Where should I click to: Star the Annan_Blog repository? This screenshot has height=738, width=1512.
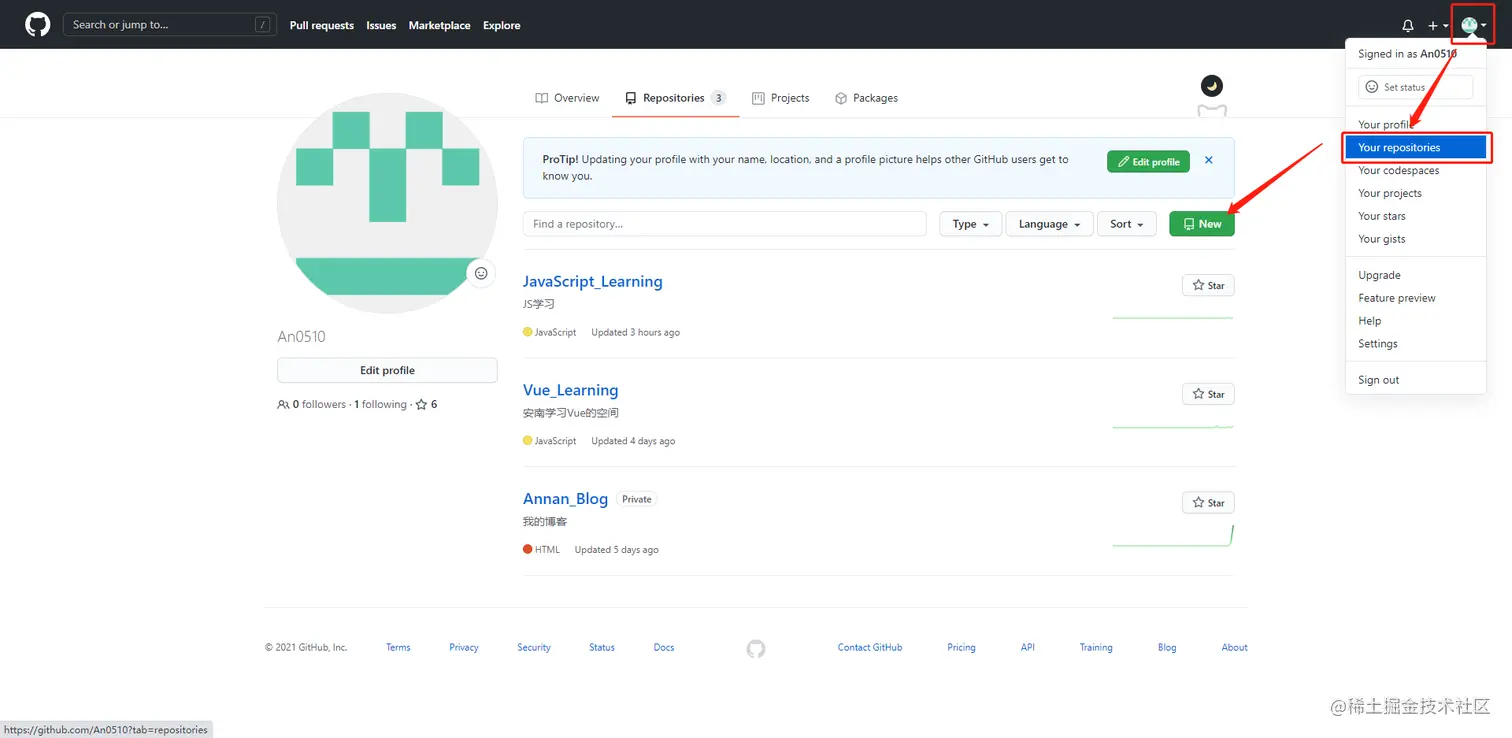click(x=1208, y=503)
